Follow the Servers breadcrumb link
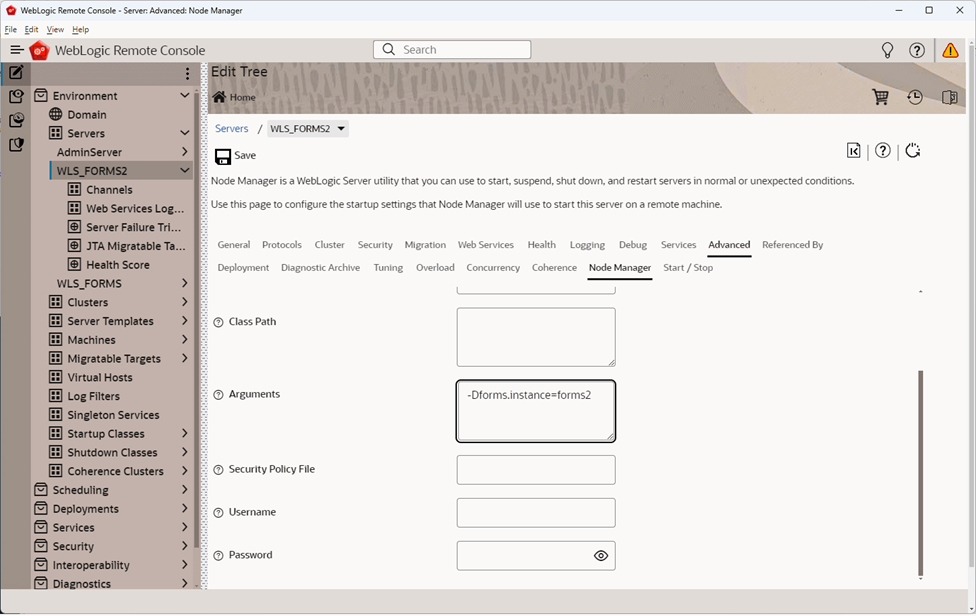This screenshot has width=976, height=616. click(x=232, y=129)
